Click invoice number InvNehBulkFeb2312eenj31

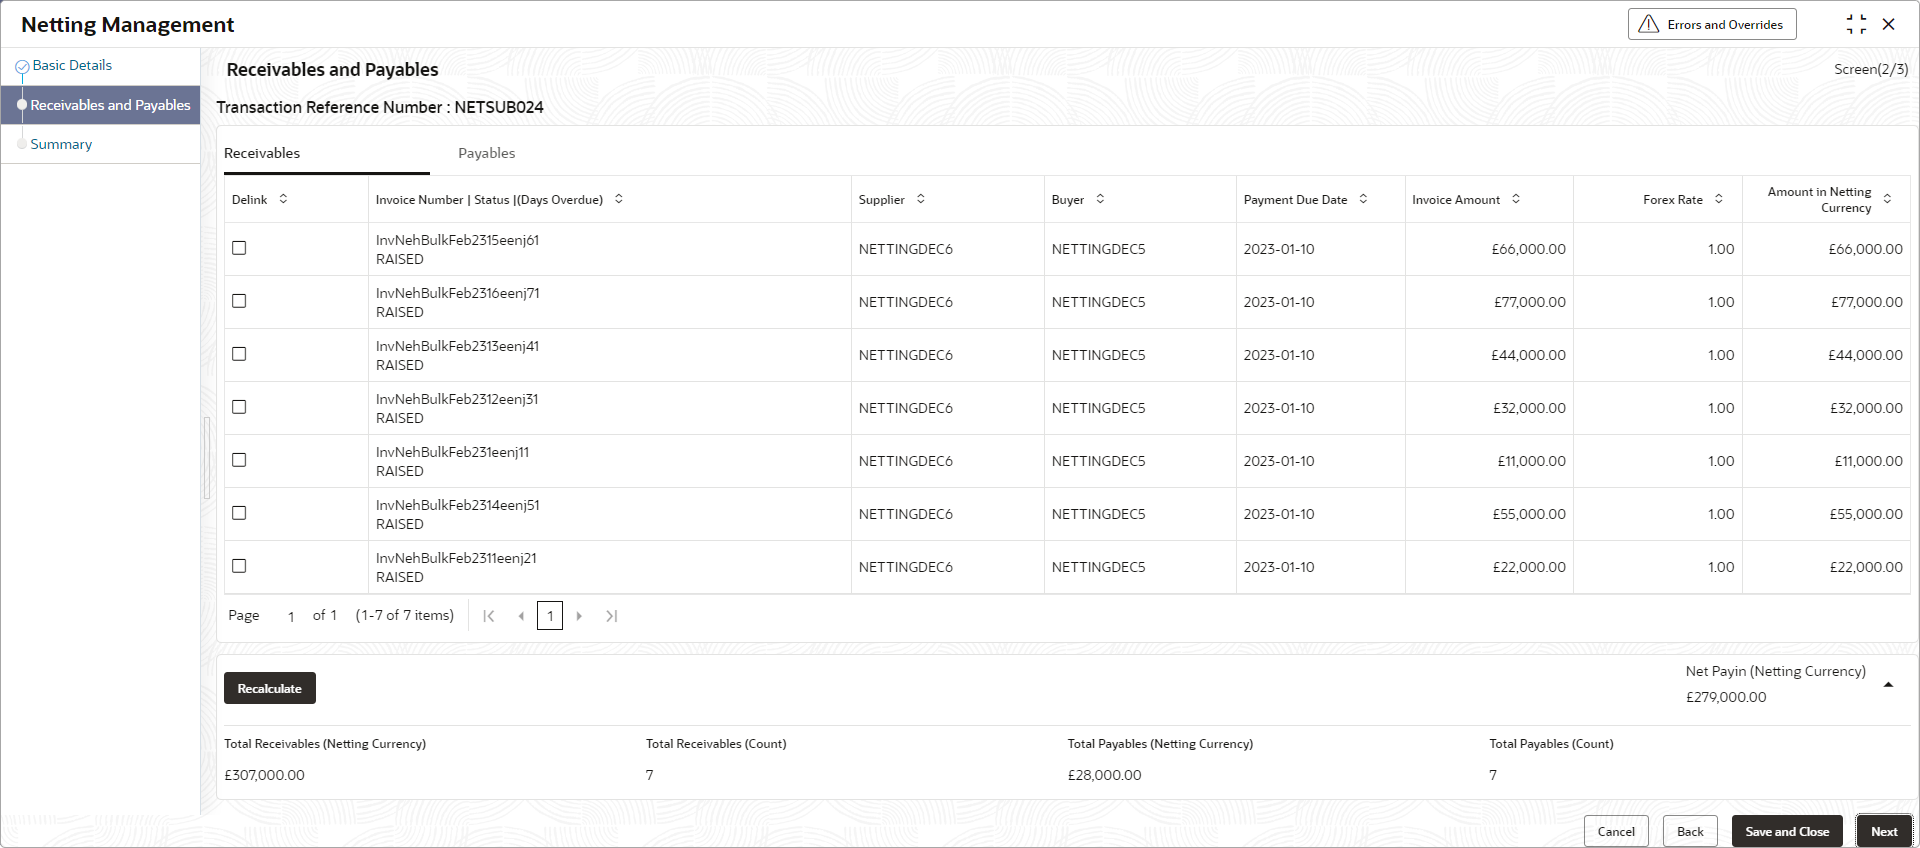(x=457, y=399)
